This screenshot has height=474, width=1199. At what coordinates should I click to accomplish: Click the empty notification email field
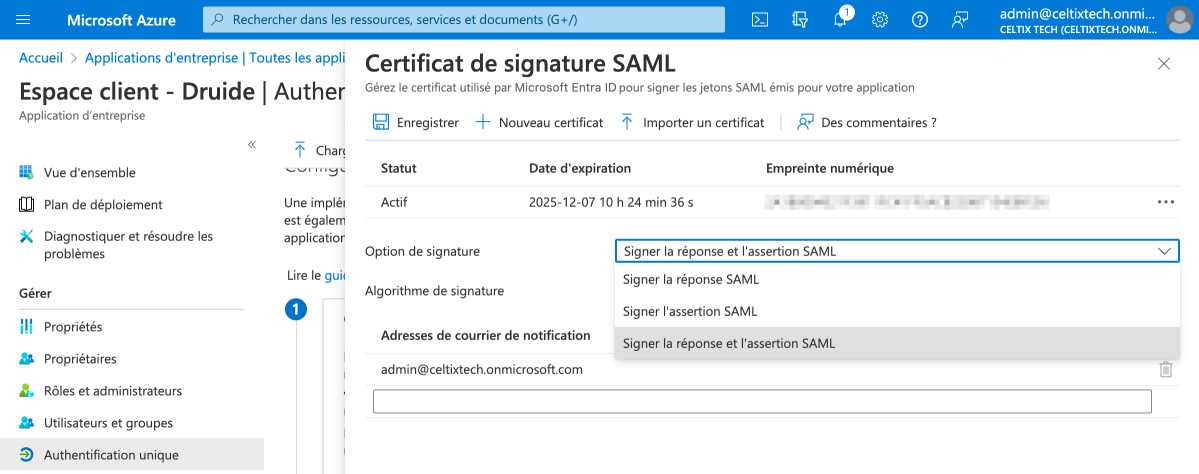tap(762, 402)
